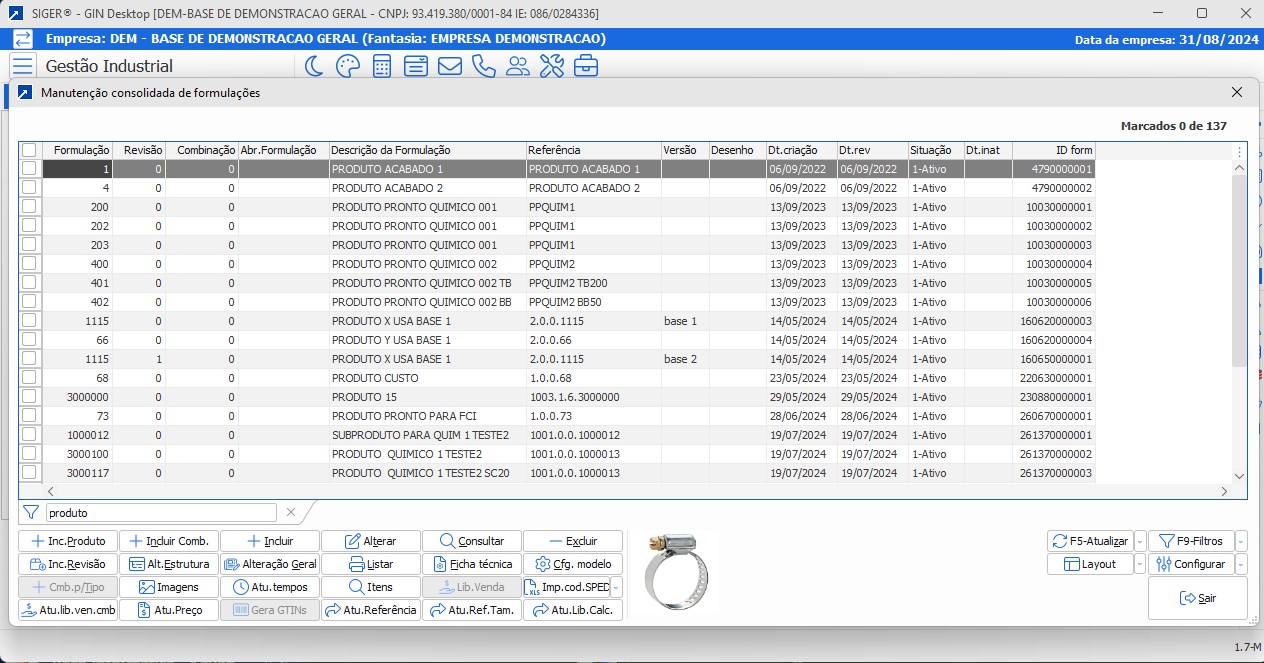
Task: Tick the checkbox for PRODUTO CUSTO row
Action: coord(29,377)
